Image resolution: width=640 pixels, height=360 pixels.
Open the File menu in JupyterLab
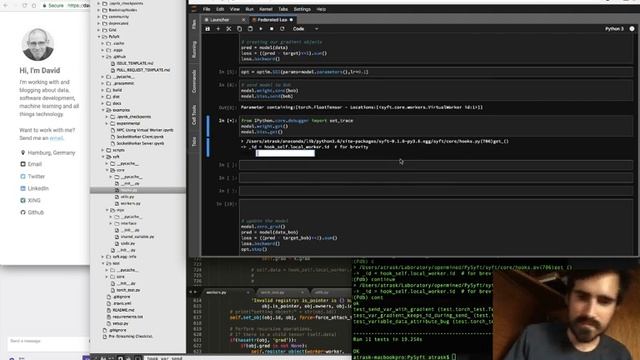207,9
